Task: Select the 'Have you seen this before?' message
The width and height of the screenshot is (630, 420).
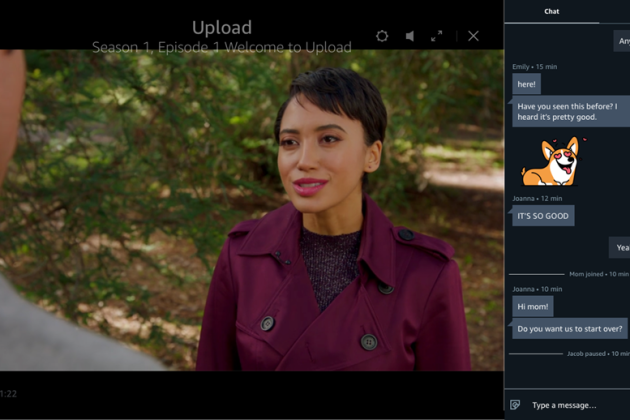Action: tap(570, 112)
